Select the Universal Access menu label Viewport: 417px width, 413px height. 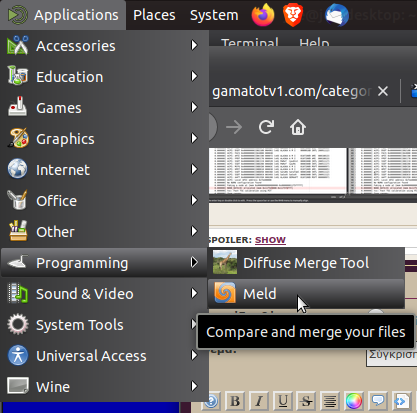coord(91,356)
